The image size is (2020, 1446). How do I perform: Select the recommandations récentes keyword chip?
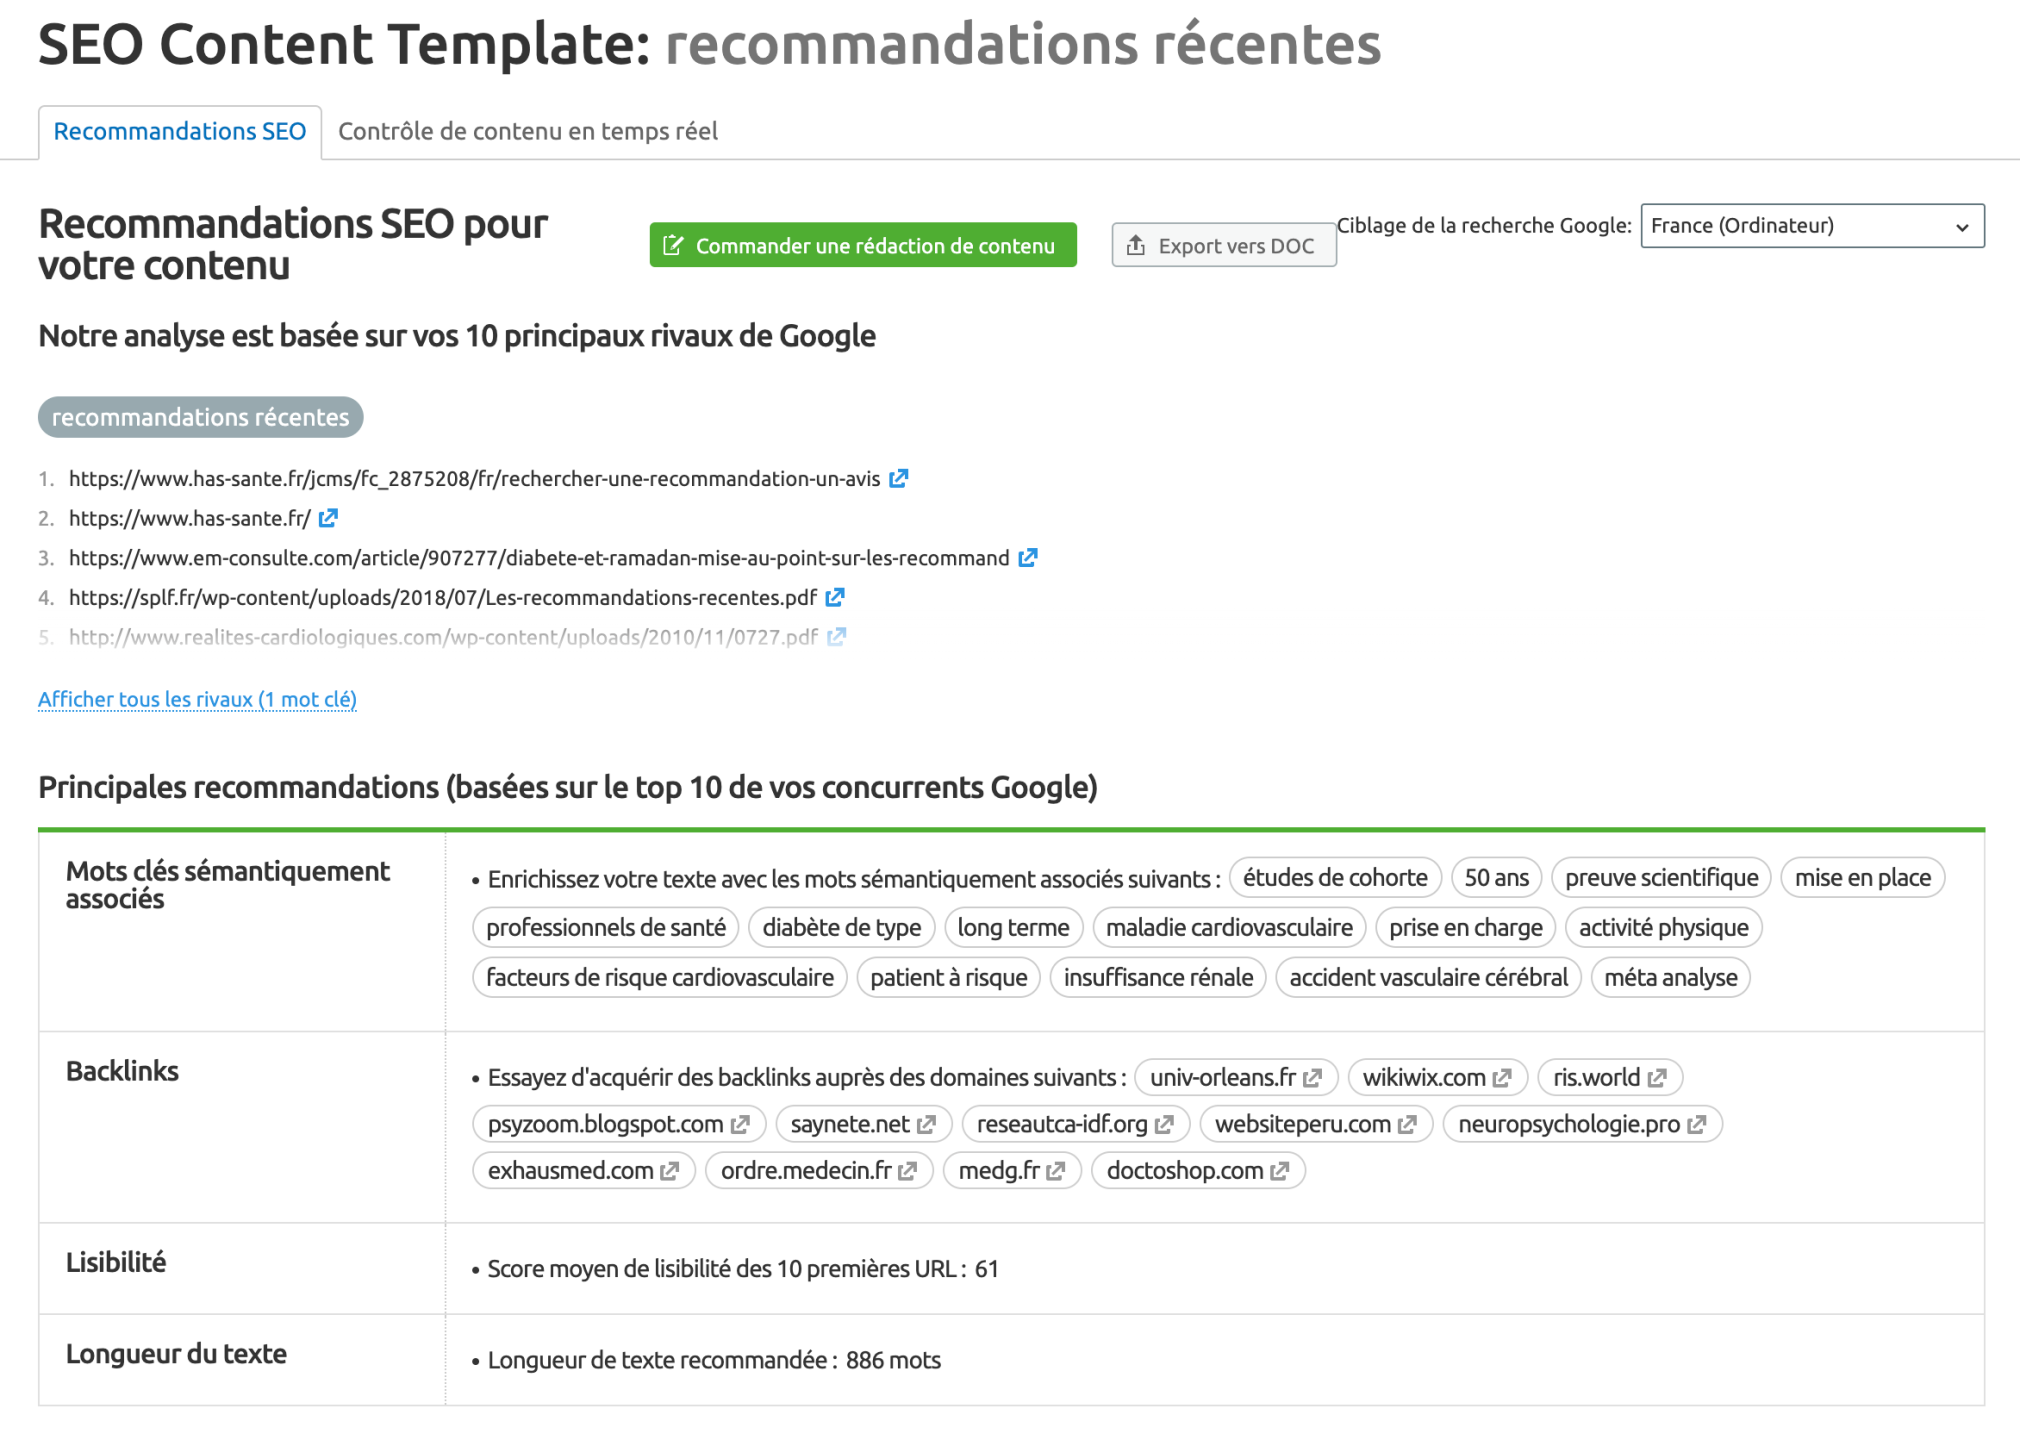[199, 417]
